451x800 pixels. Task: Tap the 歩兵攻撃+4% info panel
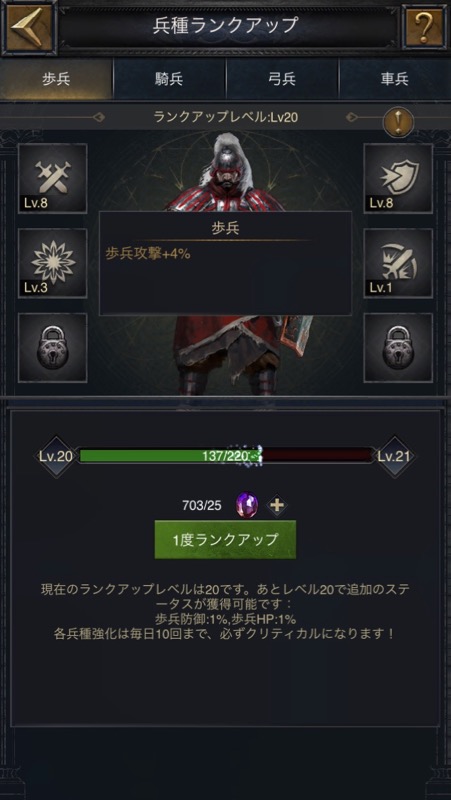(225, 264)
